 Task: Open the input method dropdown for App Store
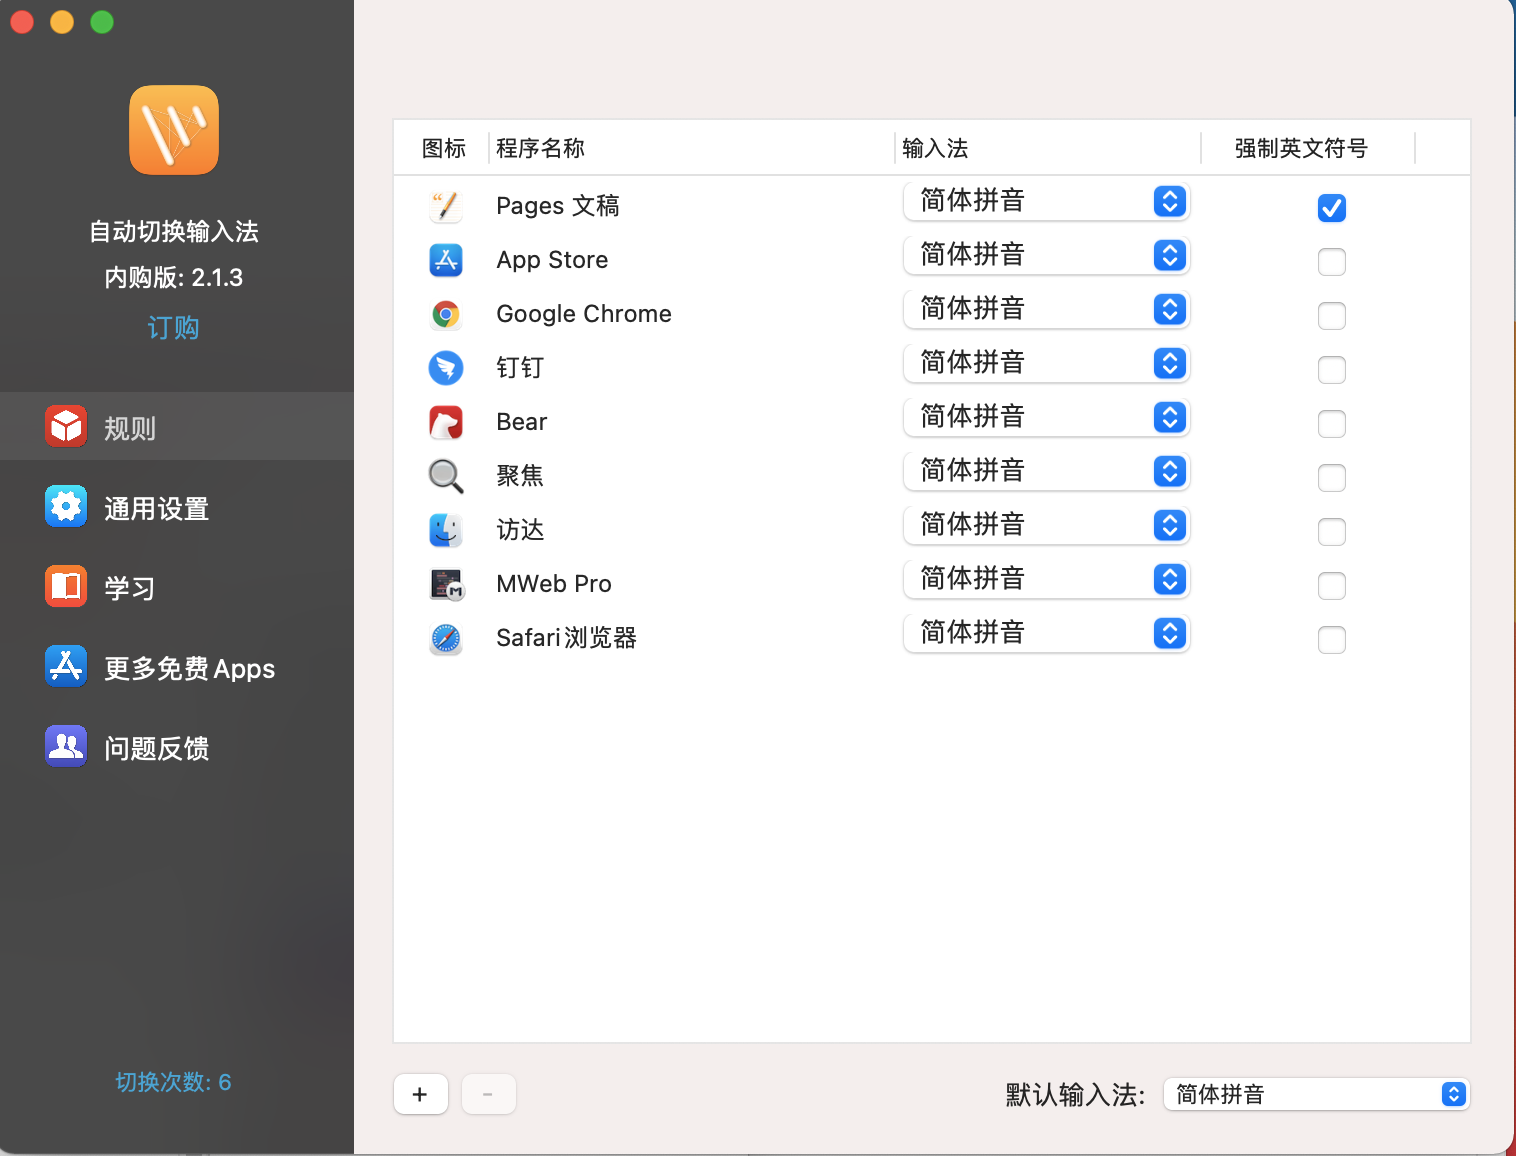tap(1168, 255)
